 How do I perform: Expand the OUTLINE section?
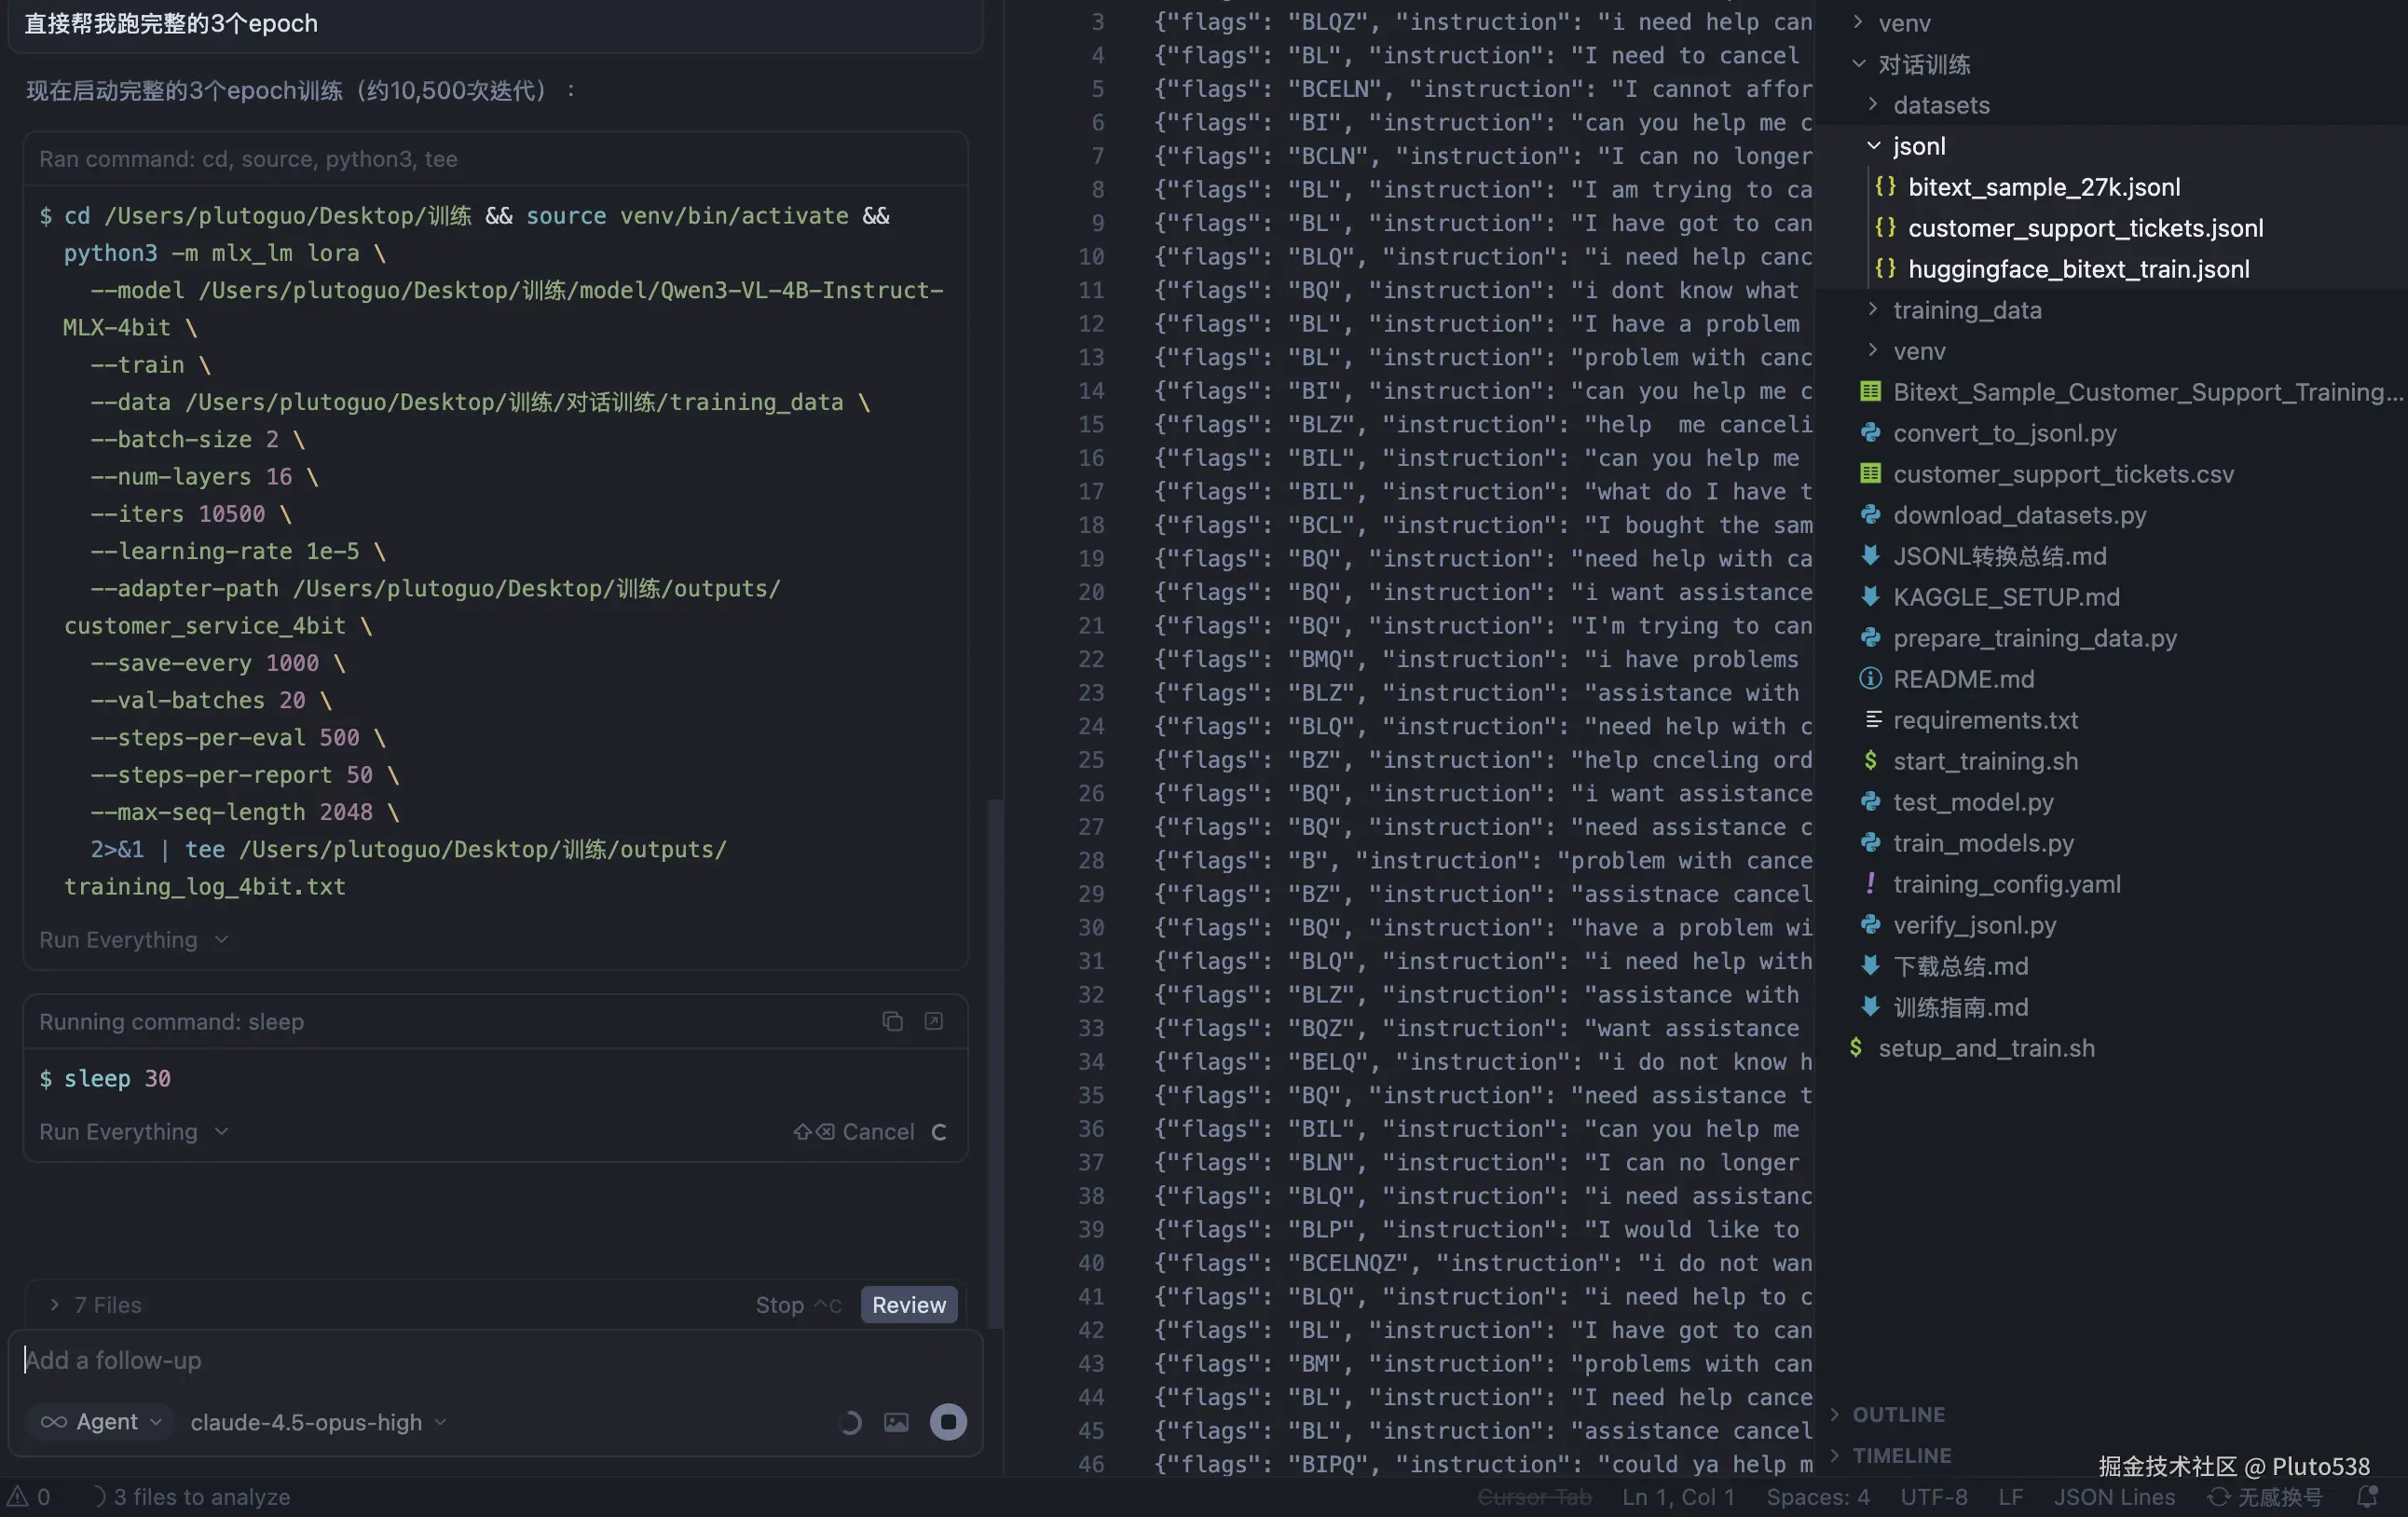[x=1897, y=1414]
